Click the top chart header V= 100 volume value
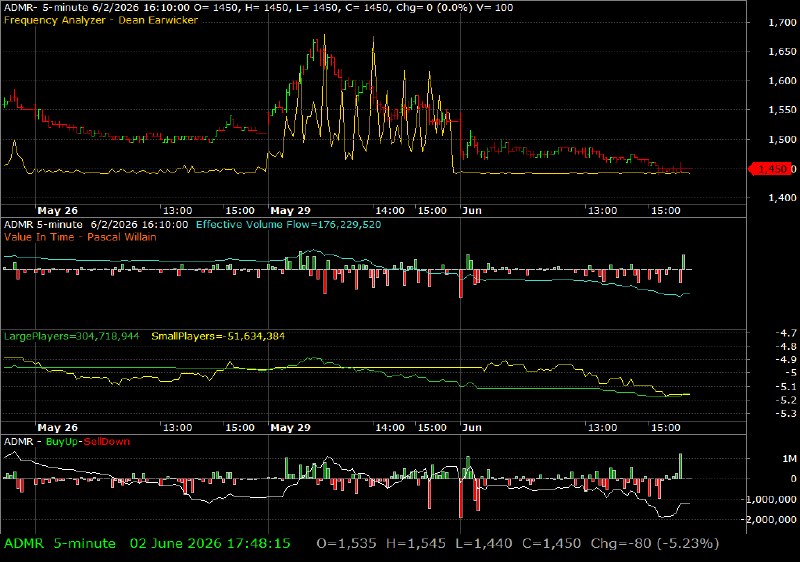 pos(495,8)
